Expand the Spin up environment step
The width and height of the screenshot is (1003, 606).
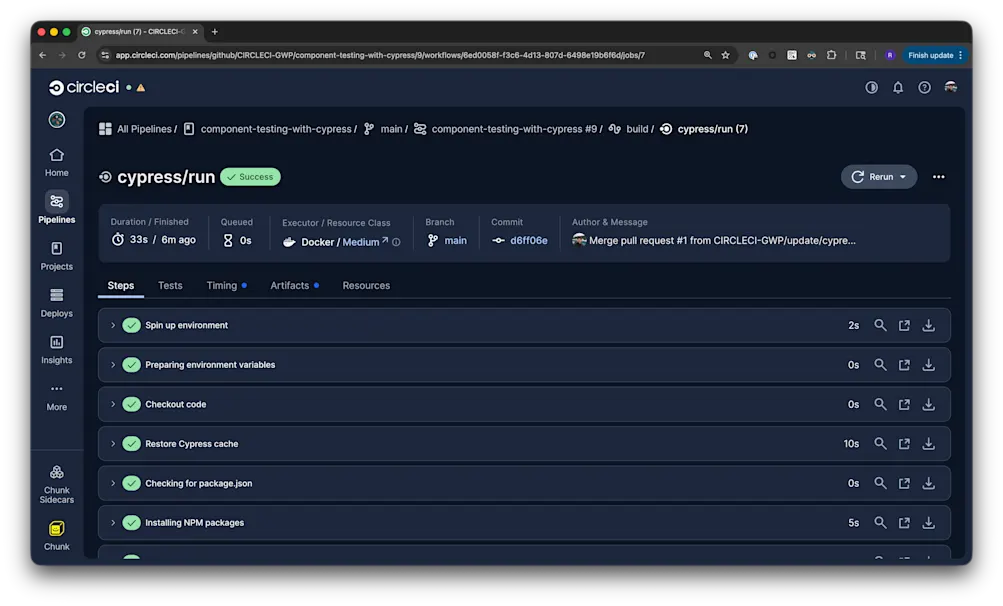(113, 325)
